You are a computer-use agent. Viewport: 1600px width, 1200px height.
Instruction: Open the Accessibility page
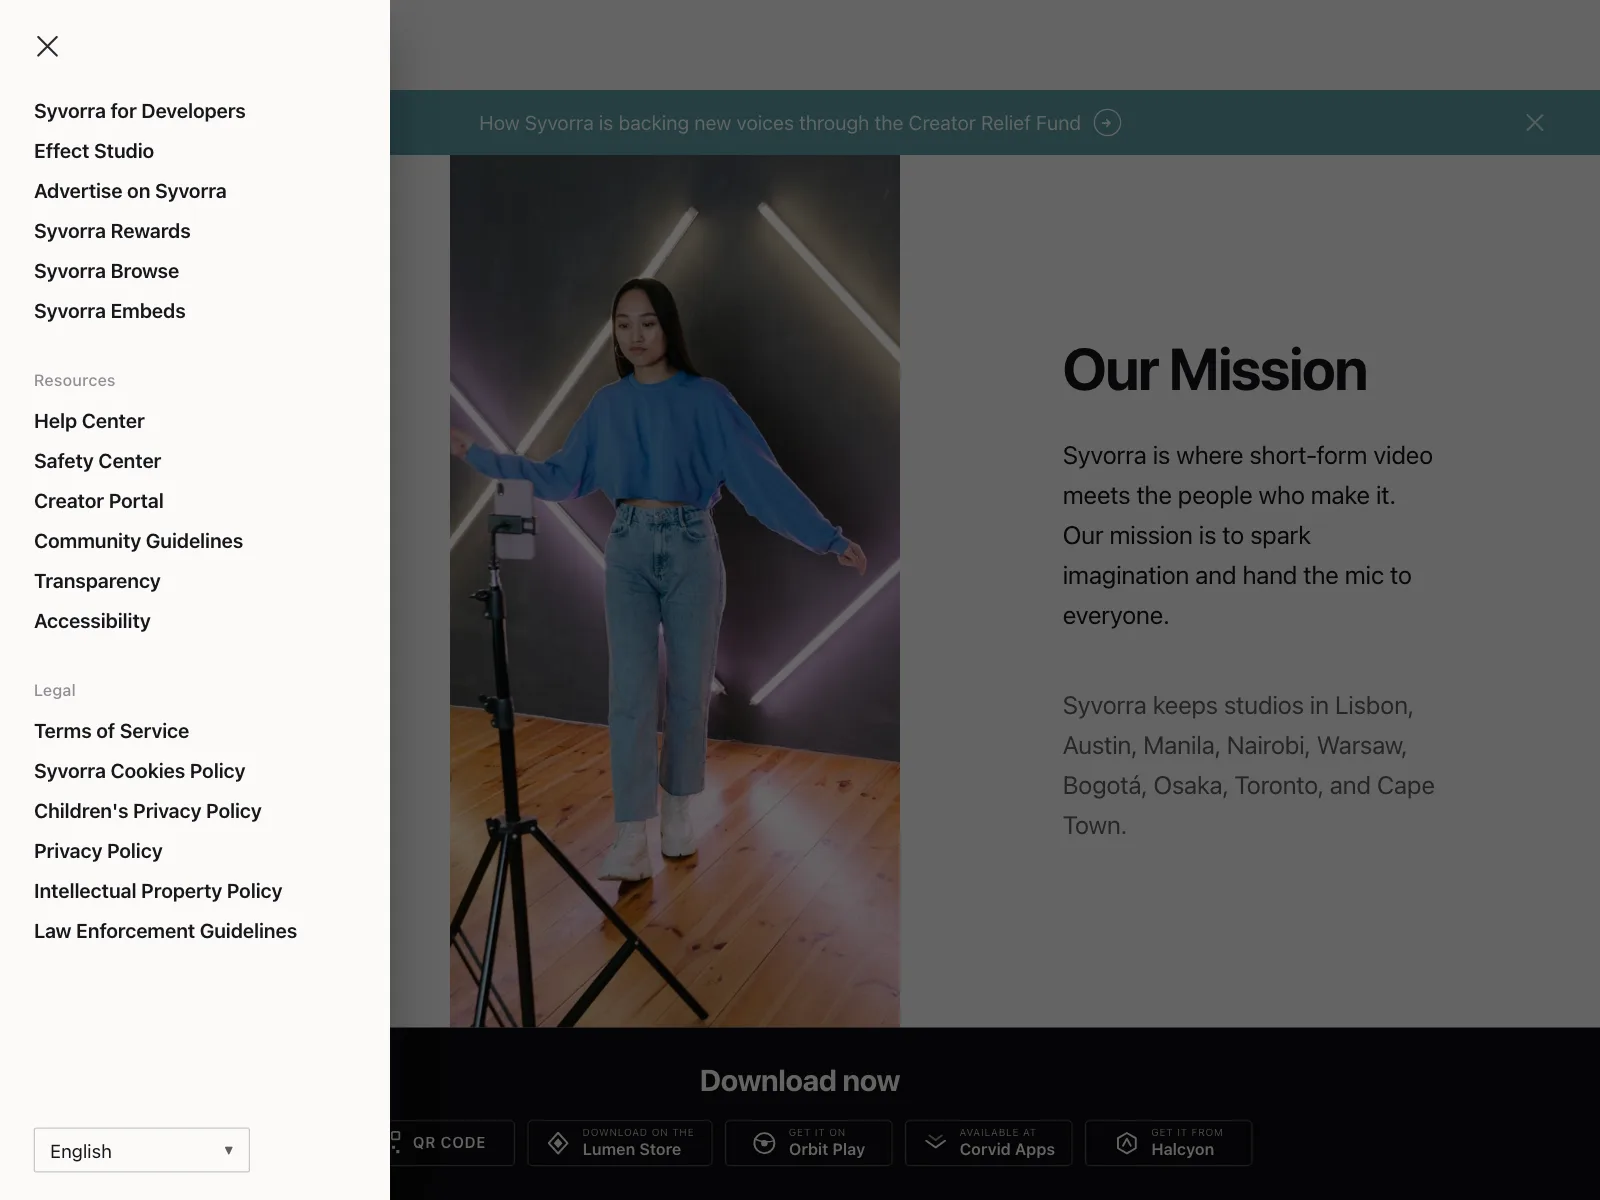pyautogui.click(x=92, y=621)
